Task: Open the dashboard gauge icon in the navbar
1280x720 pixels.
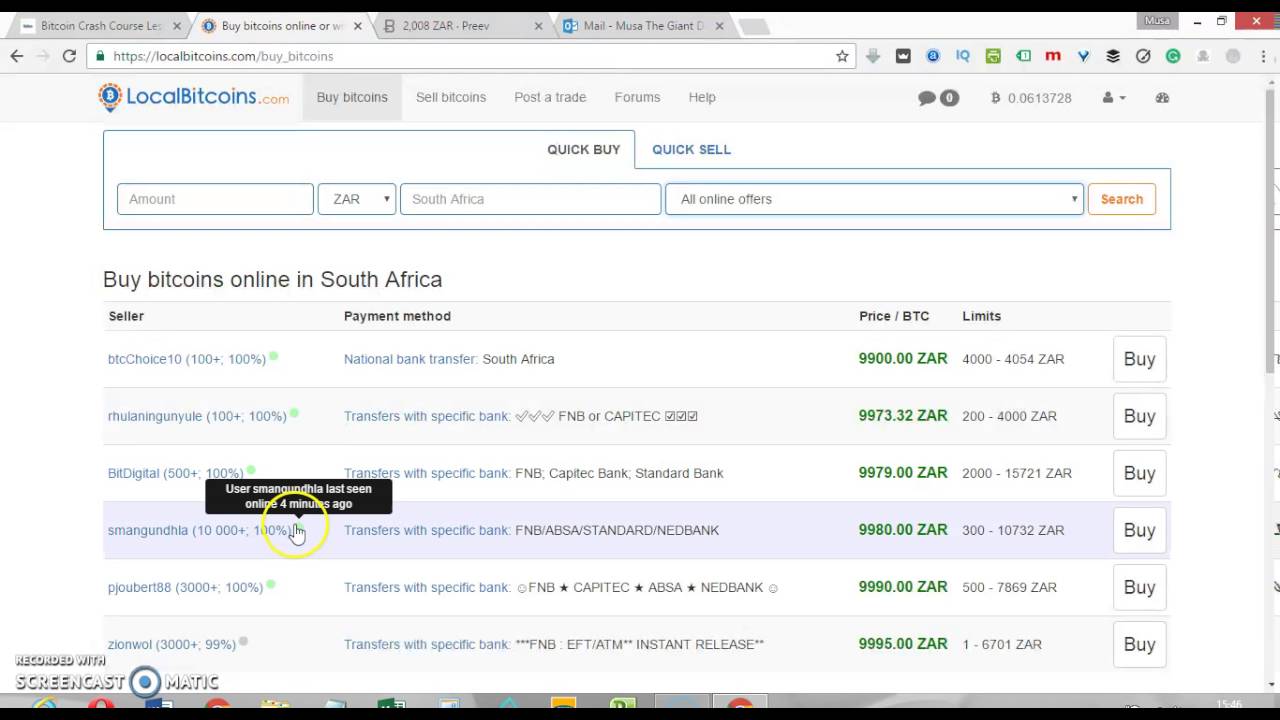Action: coord(1162,98)
